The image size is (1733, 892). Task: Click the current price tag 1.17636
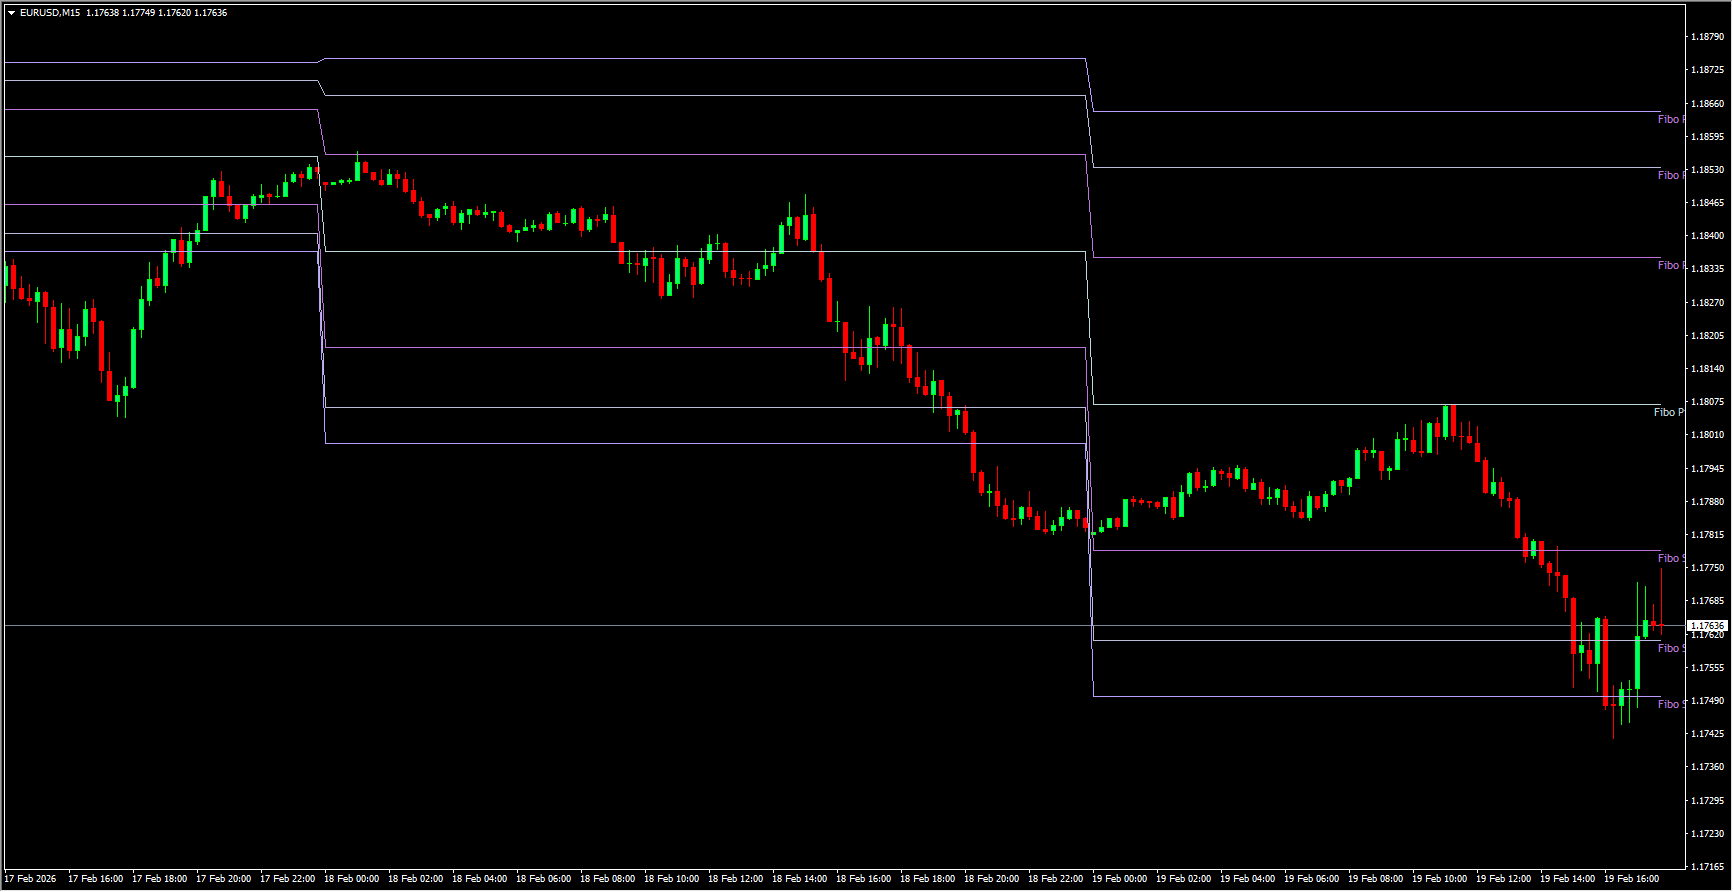coord(1707,626)
